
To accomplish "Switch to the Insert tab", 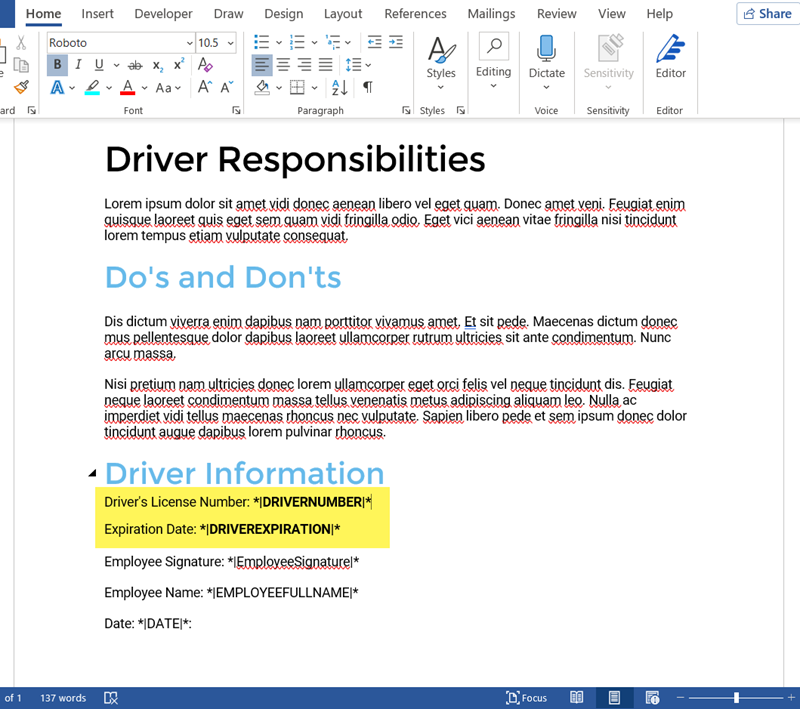I will tap(97, 14).
